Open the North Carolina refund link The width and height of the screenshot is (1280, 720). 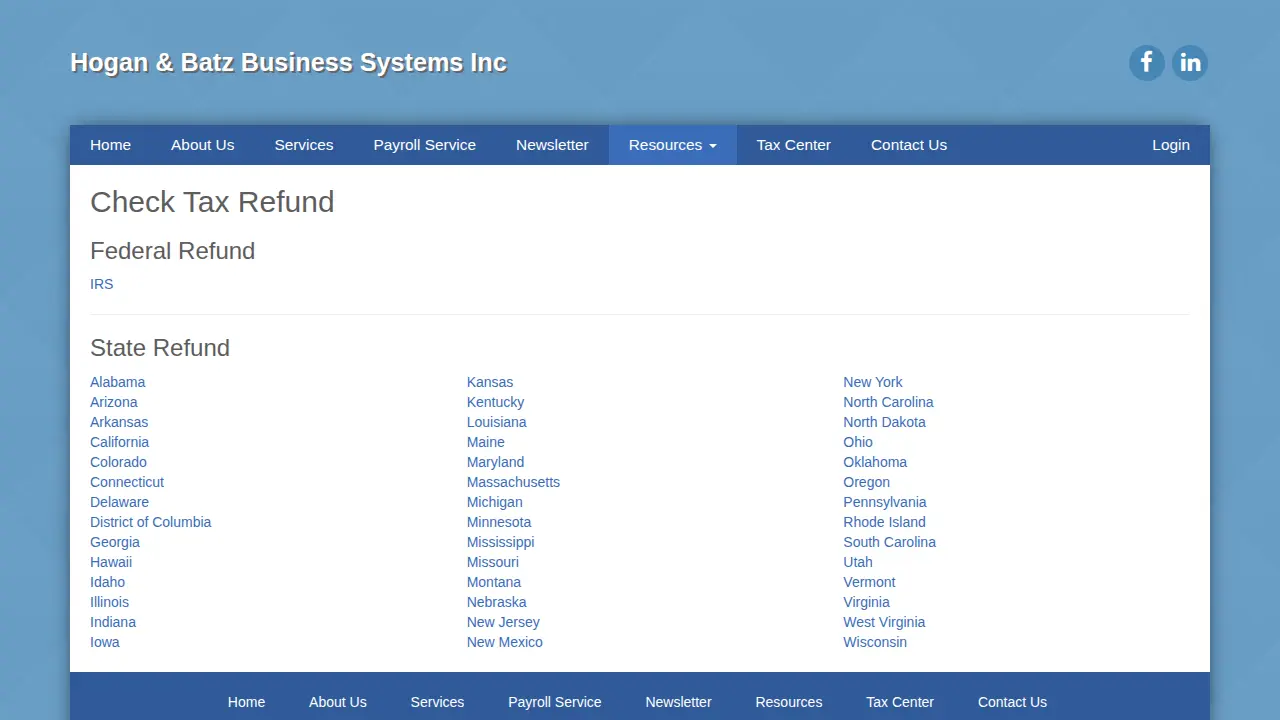point(888,402)
